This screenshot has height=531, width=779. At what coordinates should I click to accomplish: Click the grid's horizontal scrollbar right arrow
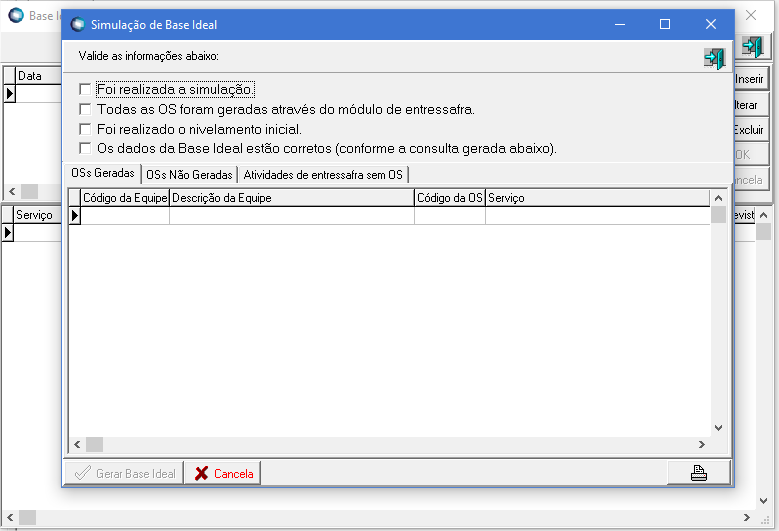[702, 444]
